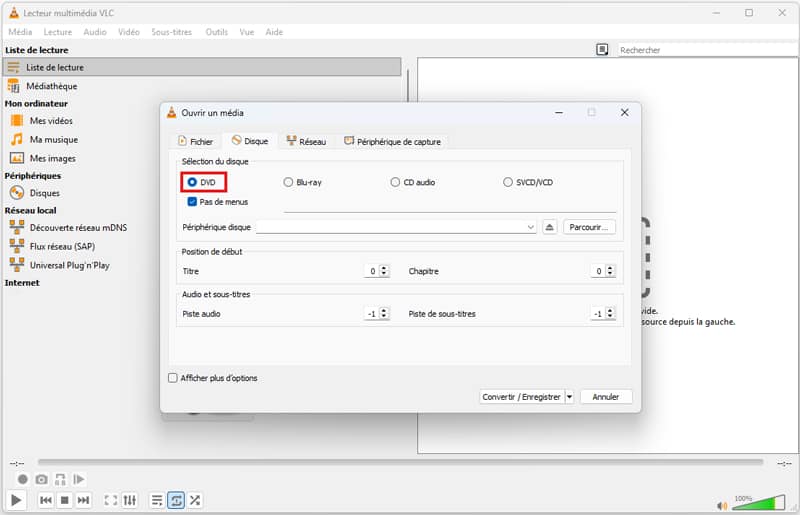
Task: Click the Play button
Action: (16, 500)
